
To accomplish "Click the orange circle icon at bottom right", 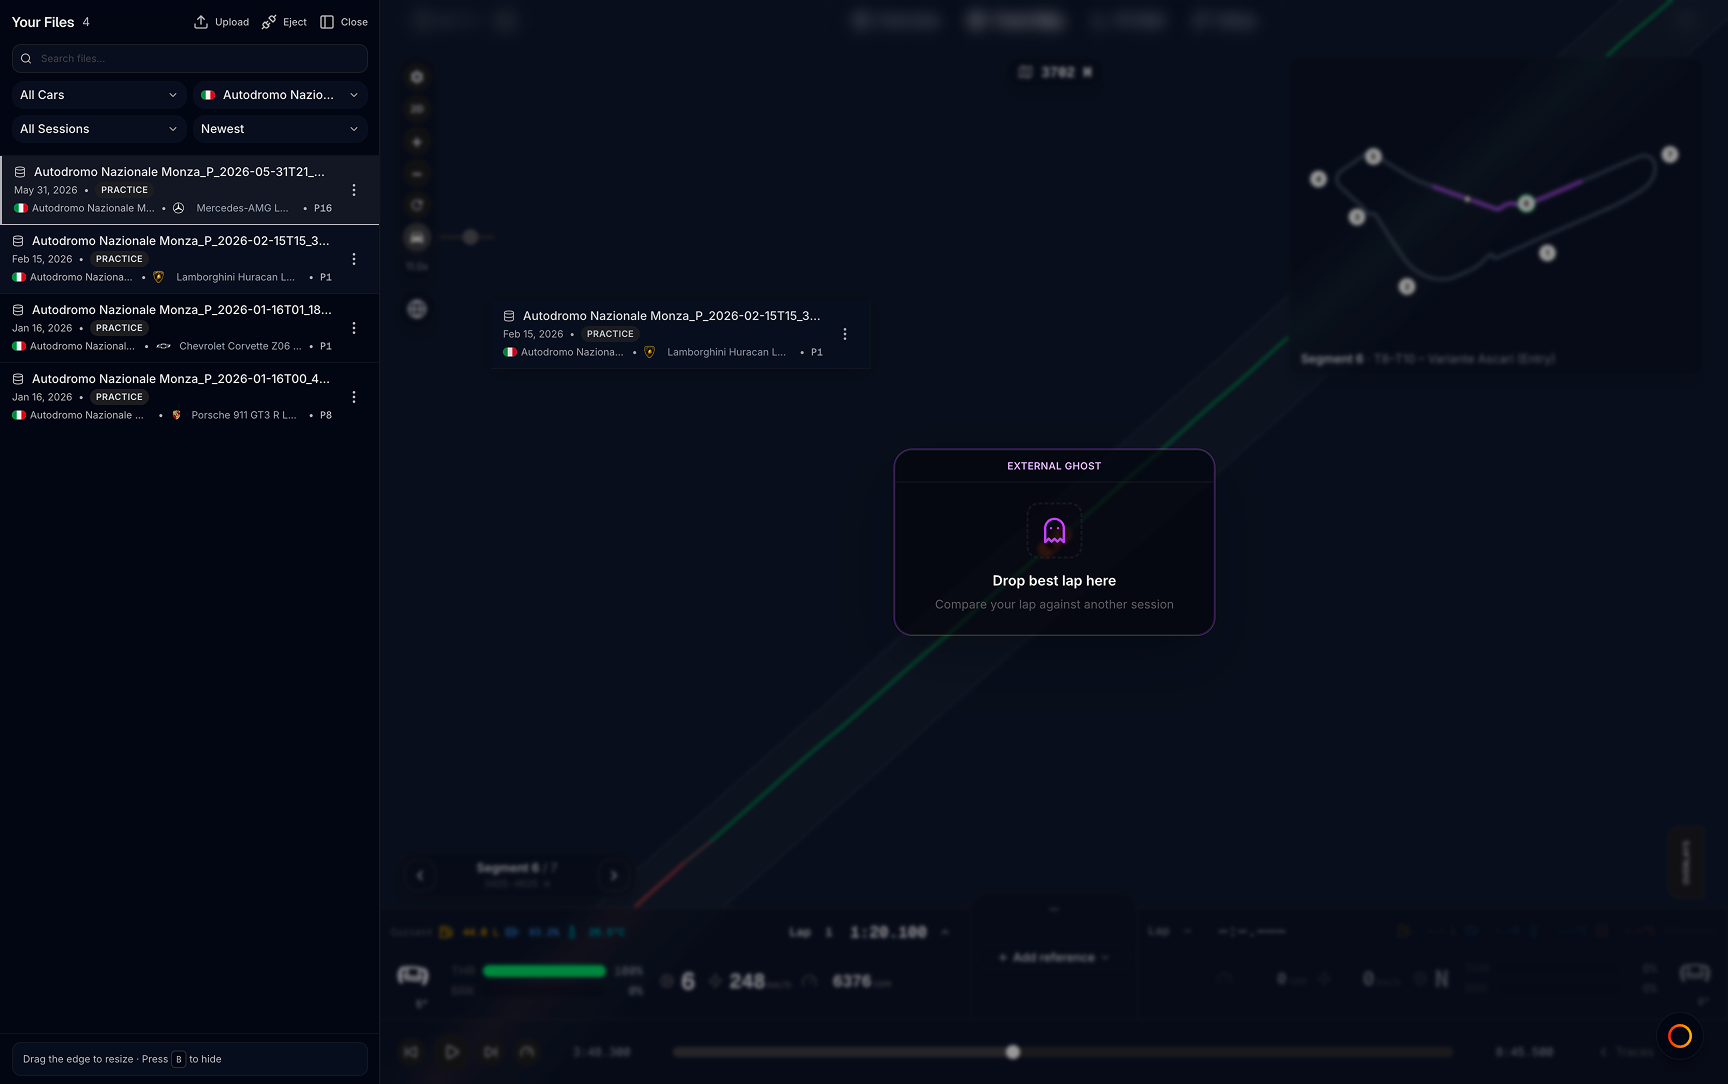I will pos(1680,1036).
